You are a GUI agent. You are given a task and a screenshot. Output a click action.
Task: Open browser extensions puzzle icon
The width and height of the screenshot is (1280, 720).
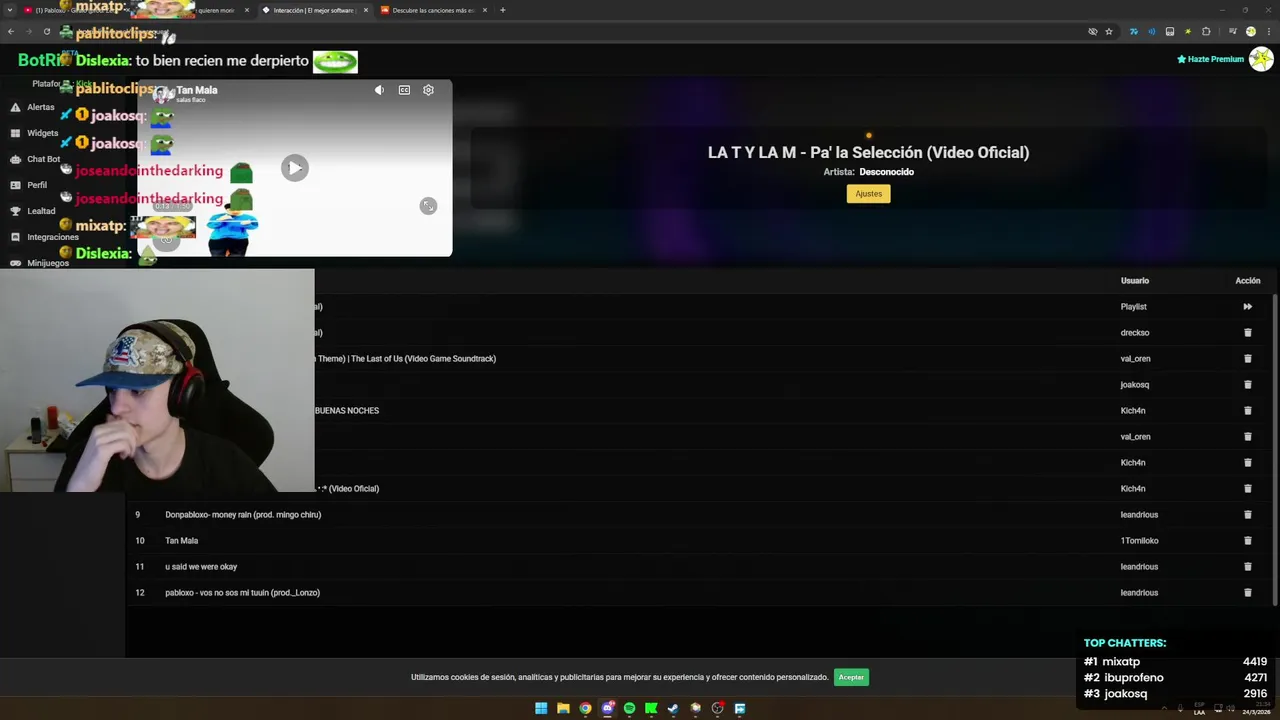tap(1206, 31)
